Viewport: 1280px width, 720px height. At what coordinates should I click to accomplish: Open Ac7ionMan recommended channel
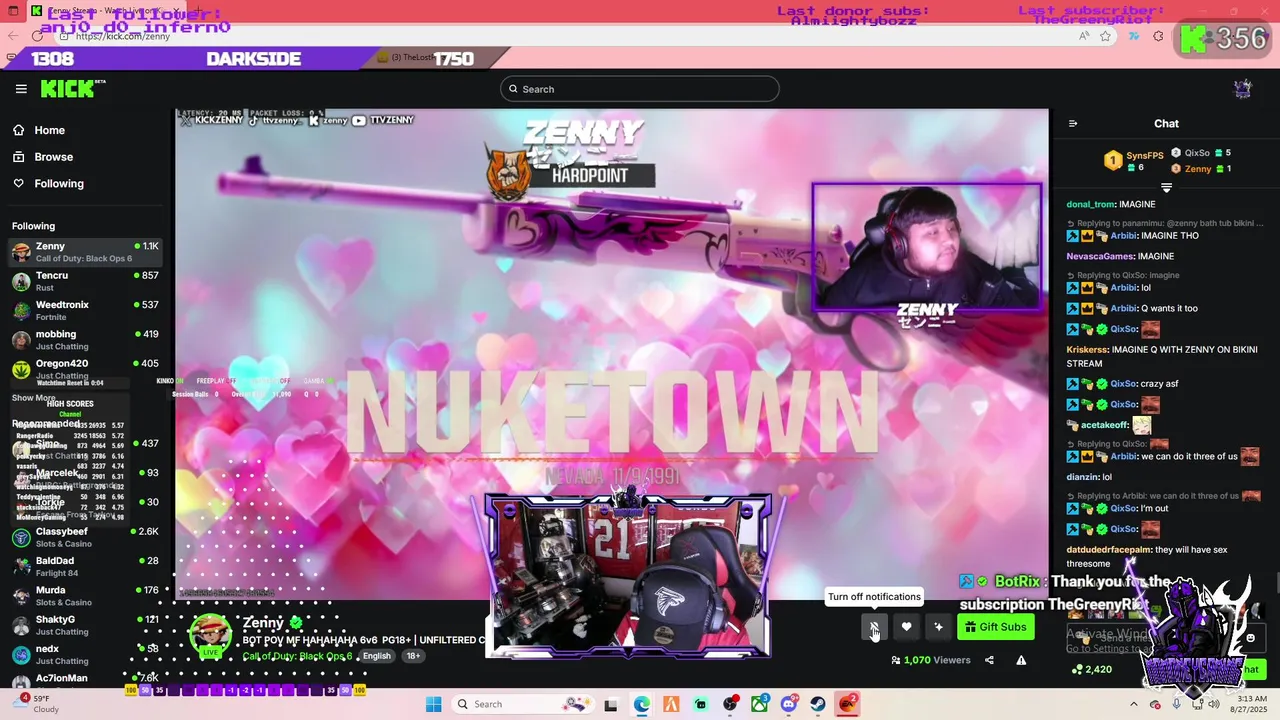(85, 681)
